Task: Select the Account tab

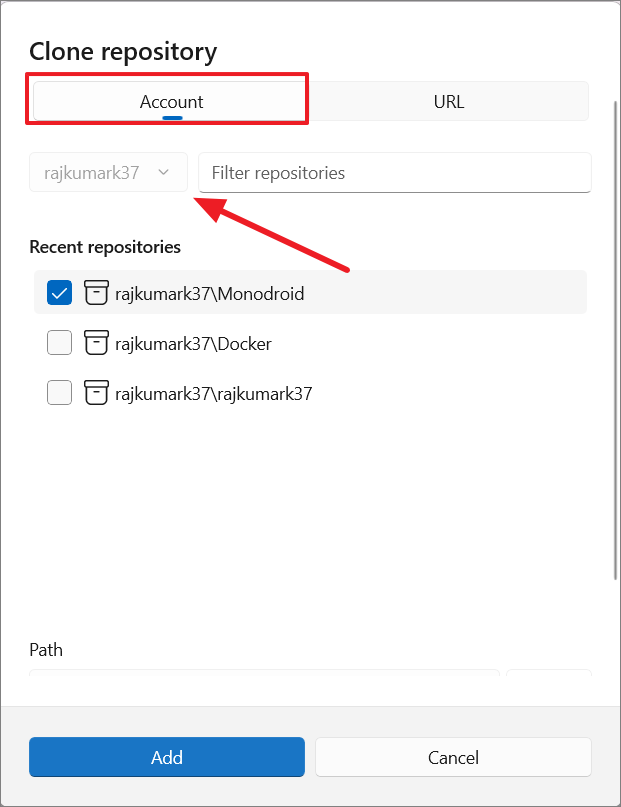Action: (x=171, y=101)
